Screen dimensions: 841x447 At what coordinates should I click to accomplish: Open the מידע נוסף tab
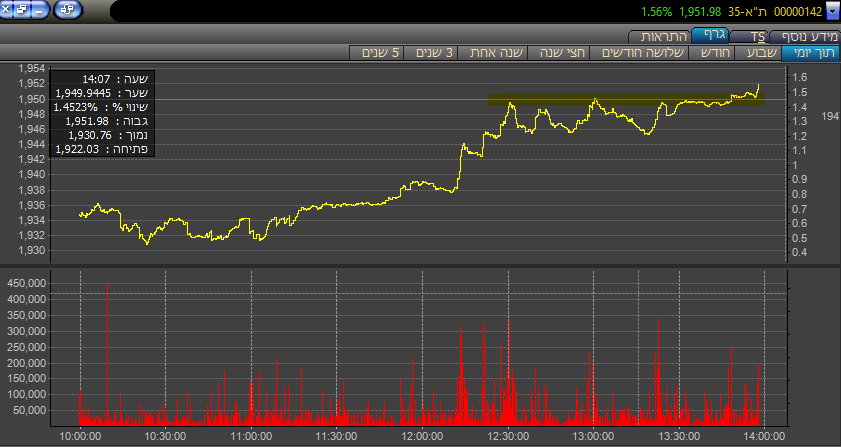804,36
